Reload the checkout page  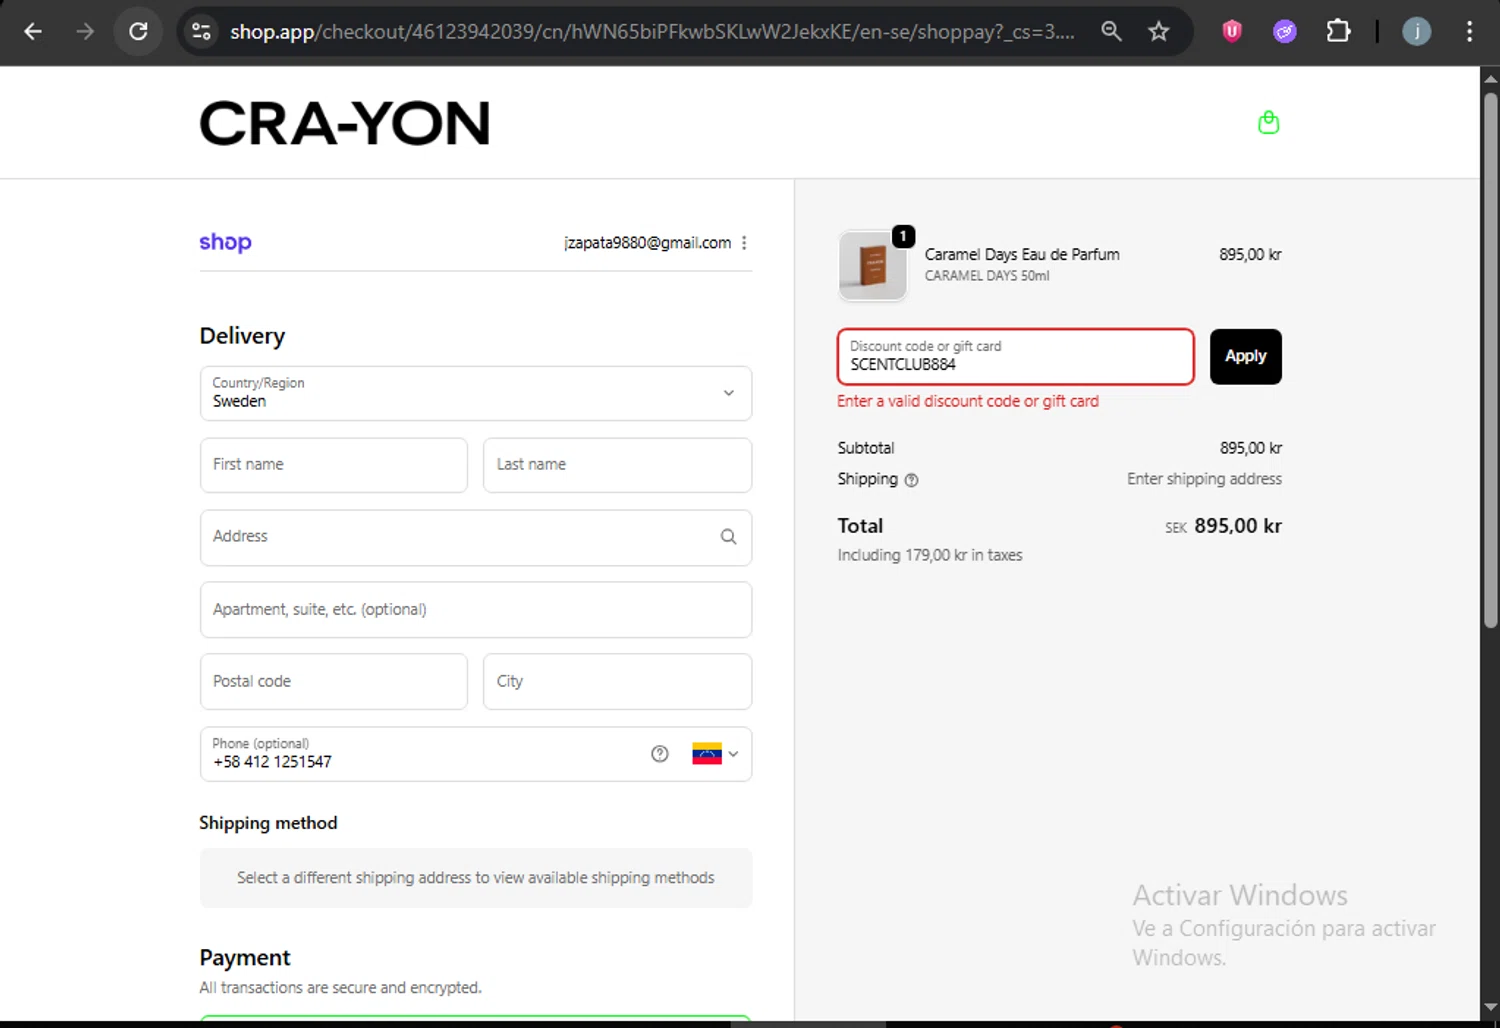(138, 32)
